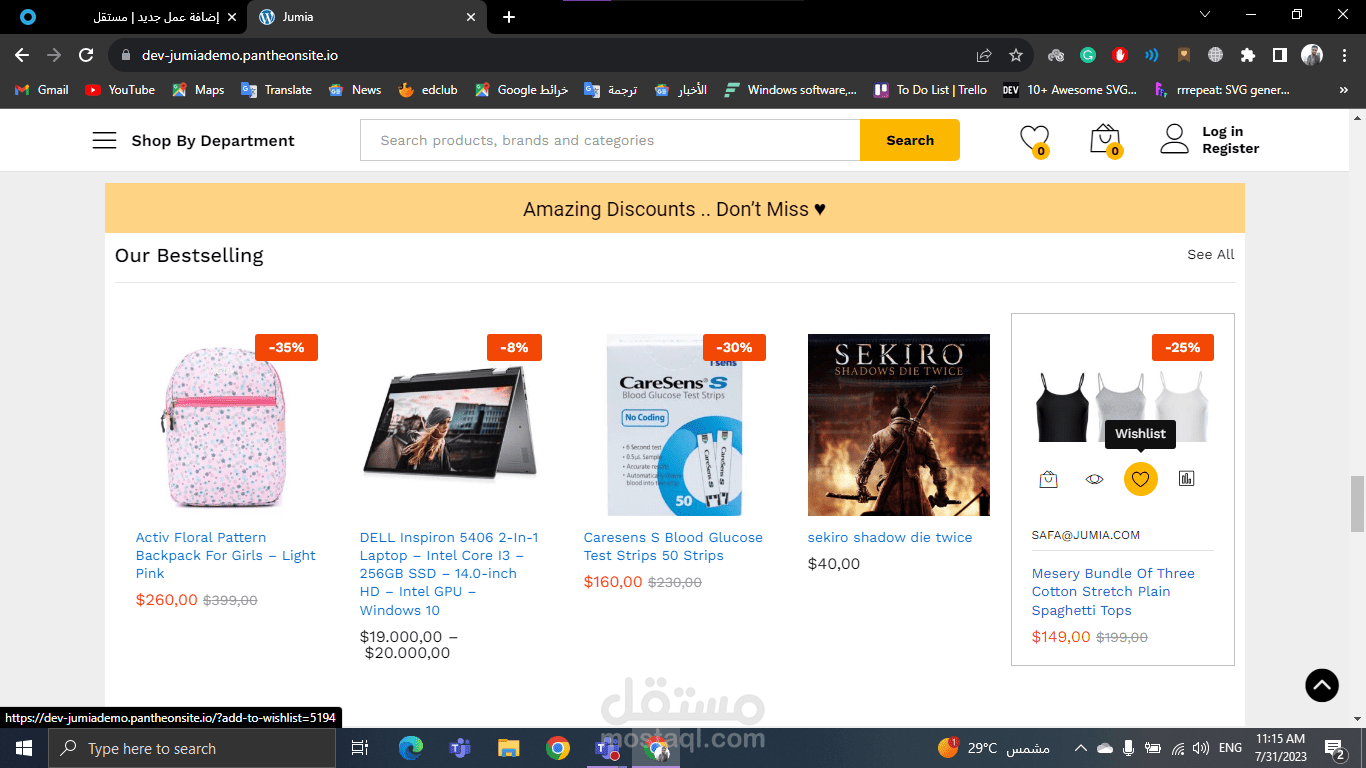The height and width of the screenshot is (768, 1366).
Task: Click the floral backpack product image
Action: (x=226, y=425)
